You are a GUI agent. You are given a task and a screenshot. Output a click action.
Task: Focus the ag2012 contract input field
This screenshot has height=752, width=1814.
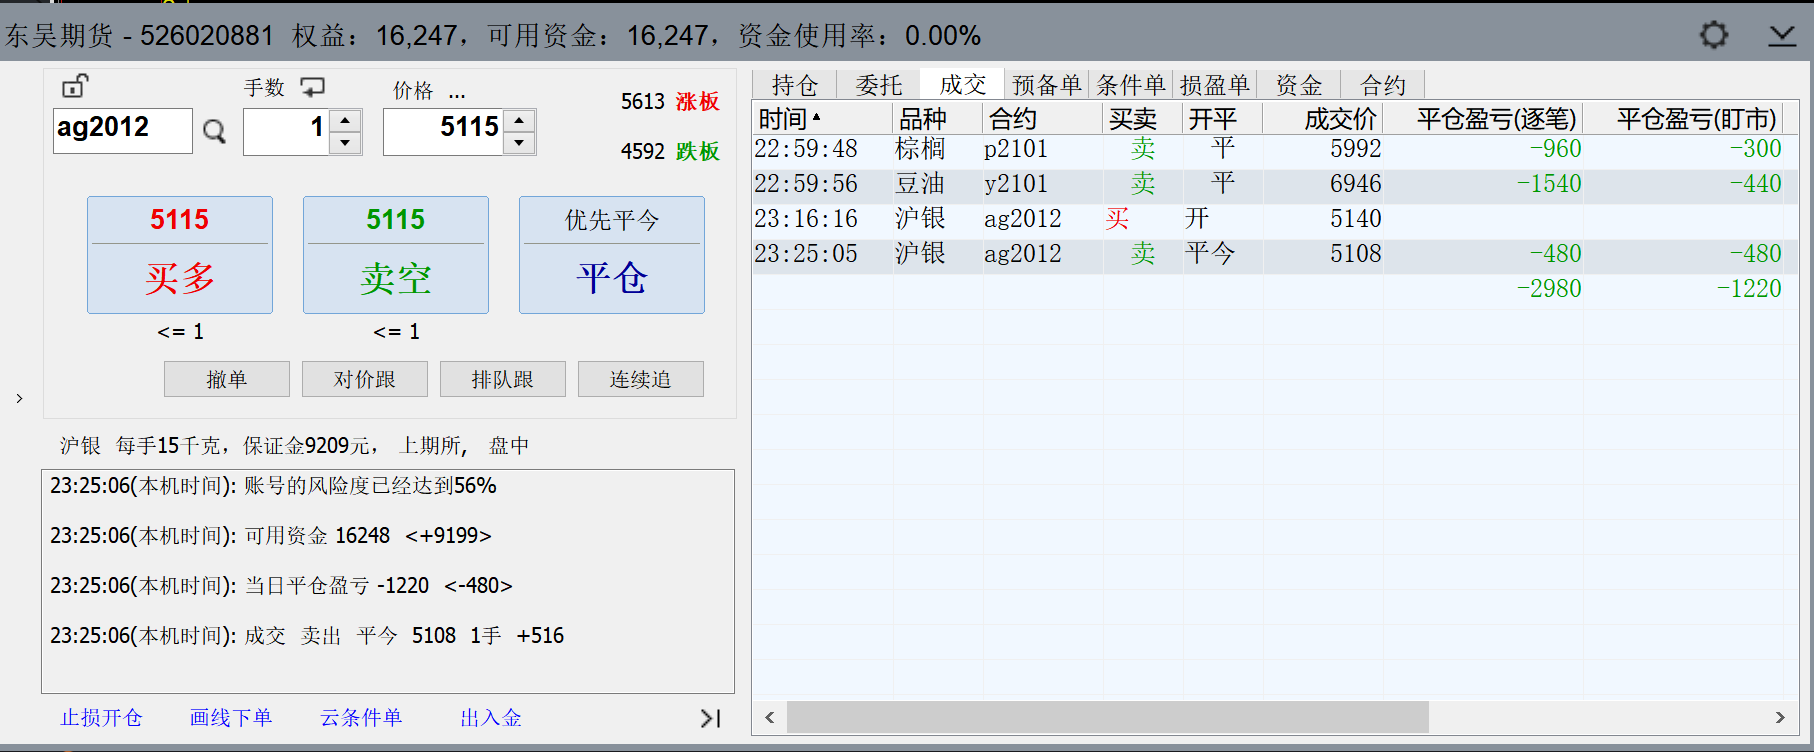(x=122, y=131)
